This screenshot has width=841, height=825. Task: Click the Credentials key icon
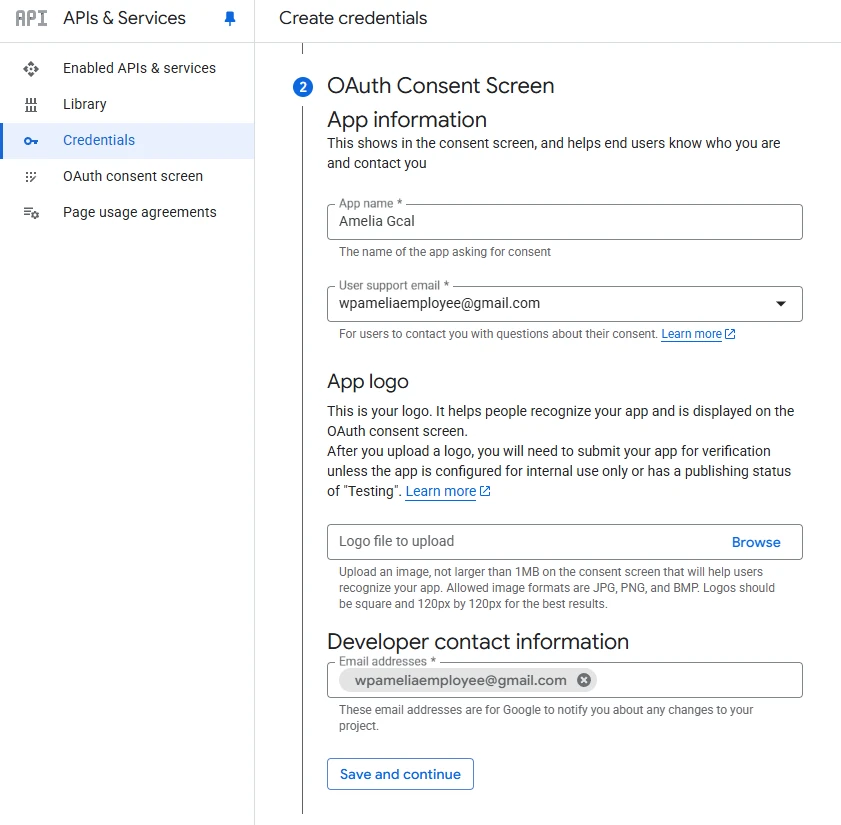(x=31, y=141)
